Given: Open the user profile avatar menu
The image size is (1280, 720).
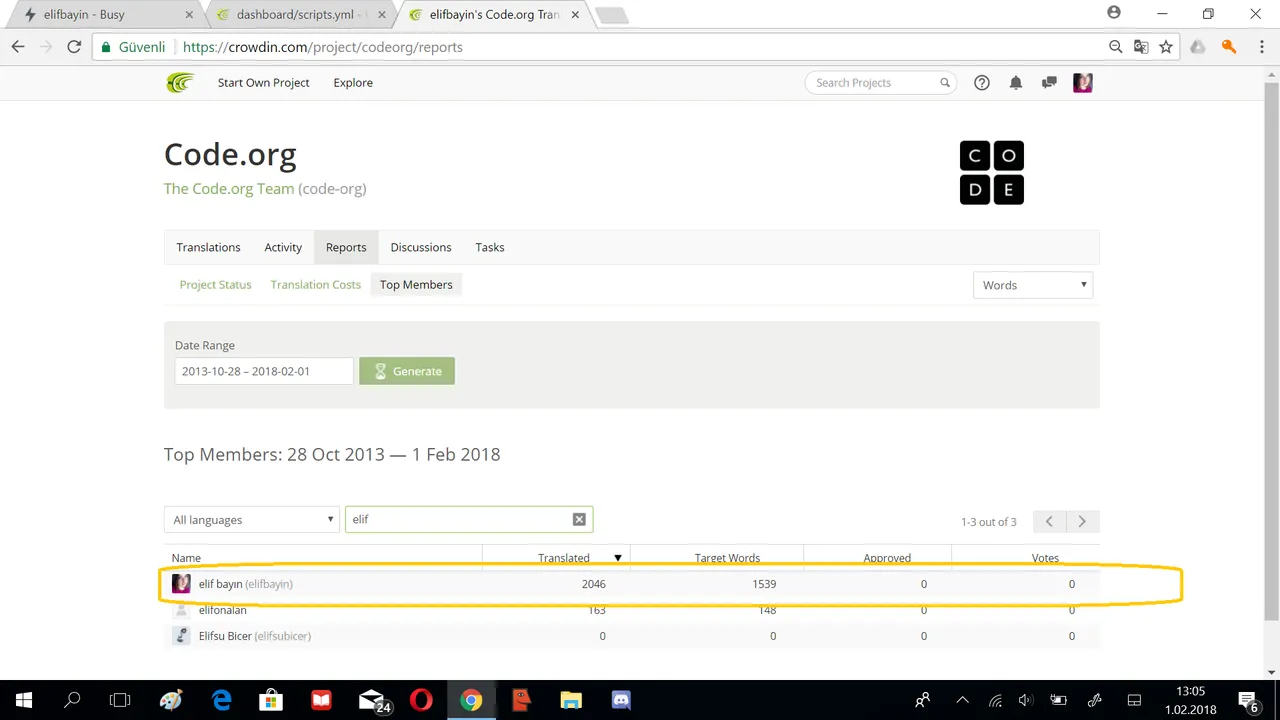Looking at the screenshot, I should pos(1083,83).
